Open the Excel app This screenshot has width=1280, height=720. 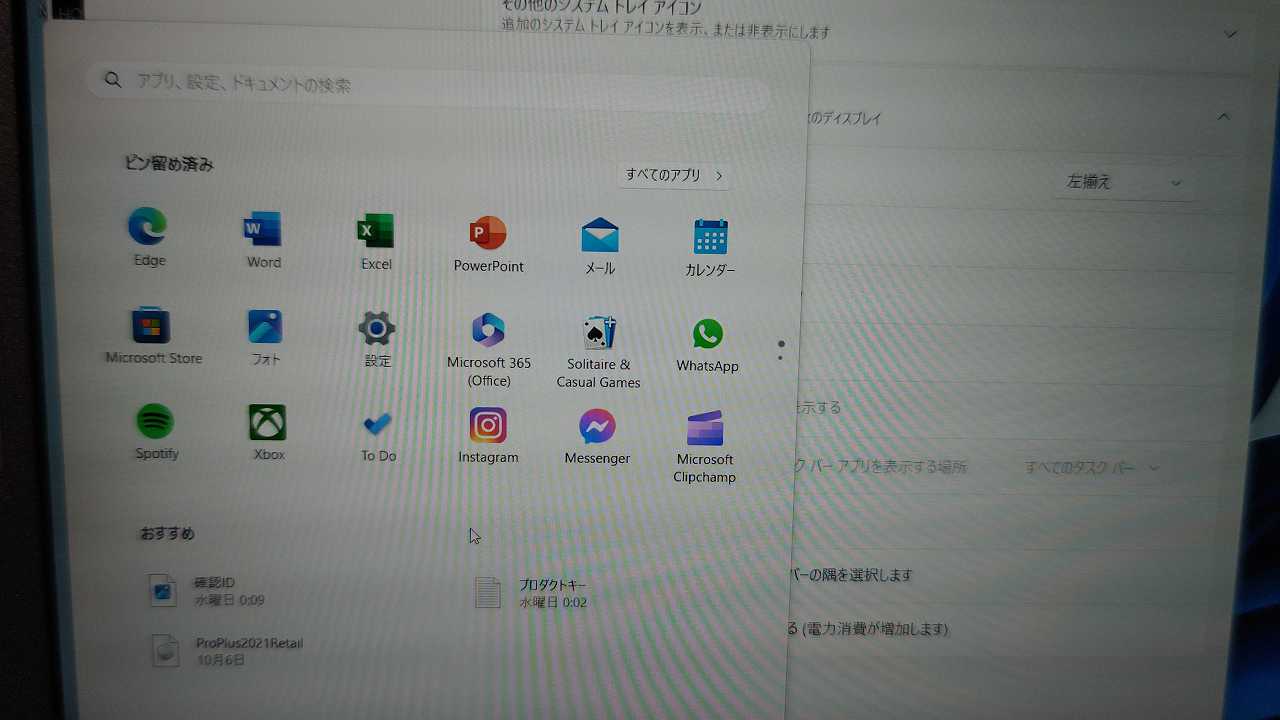376,241
